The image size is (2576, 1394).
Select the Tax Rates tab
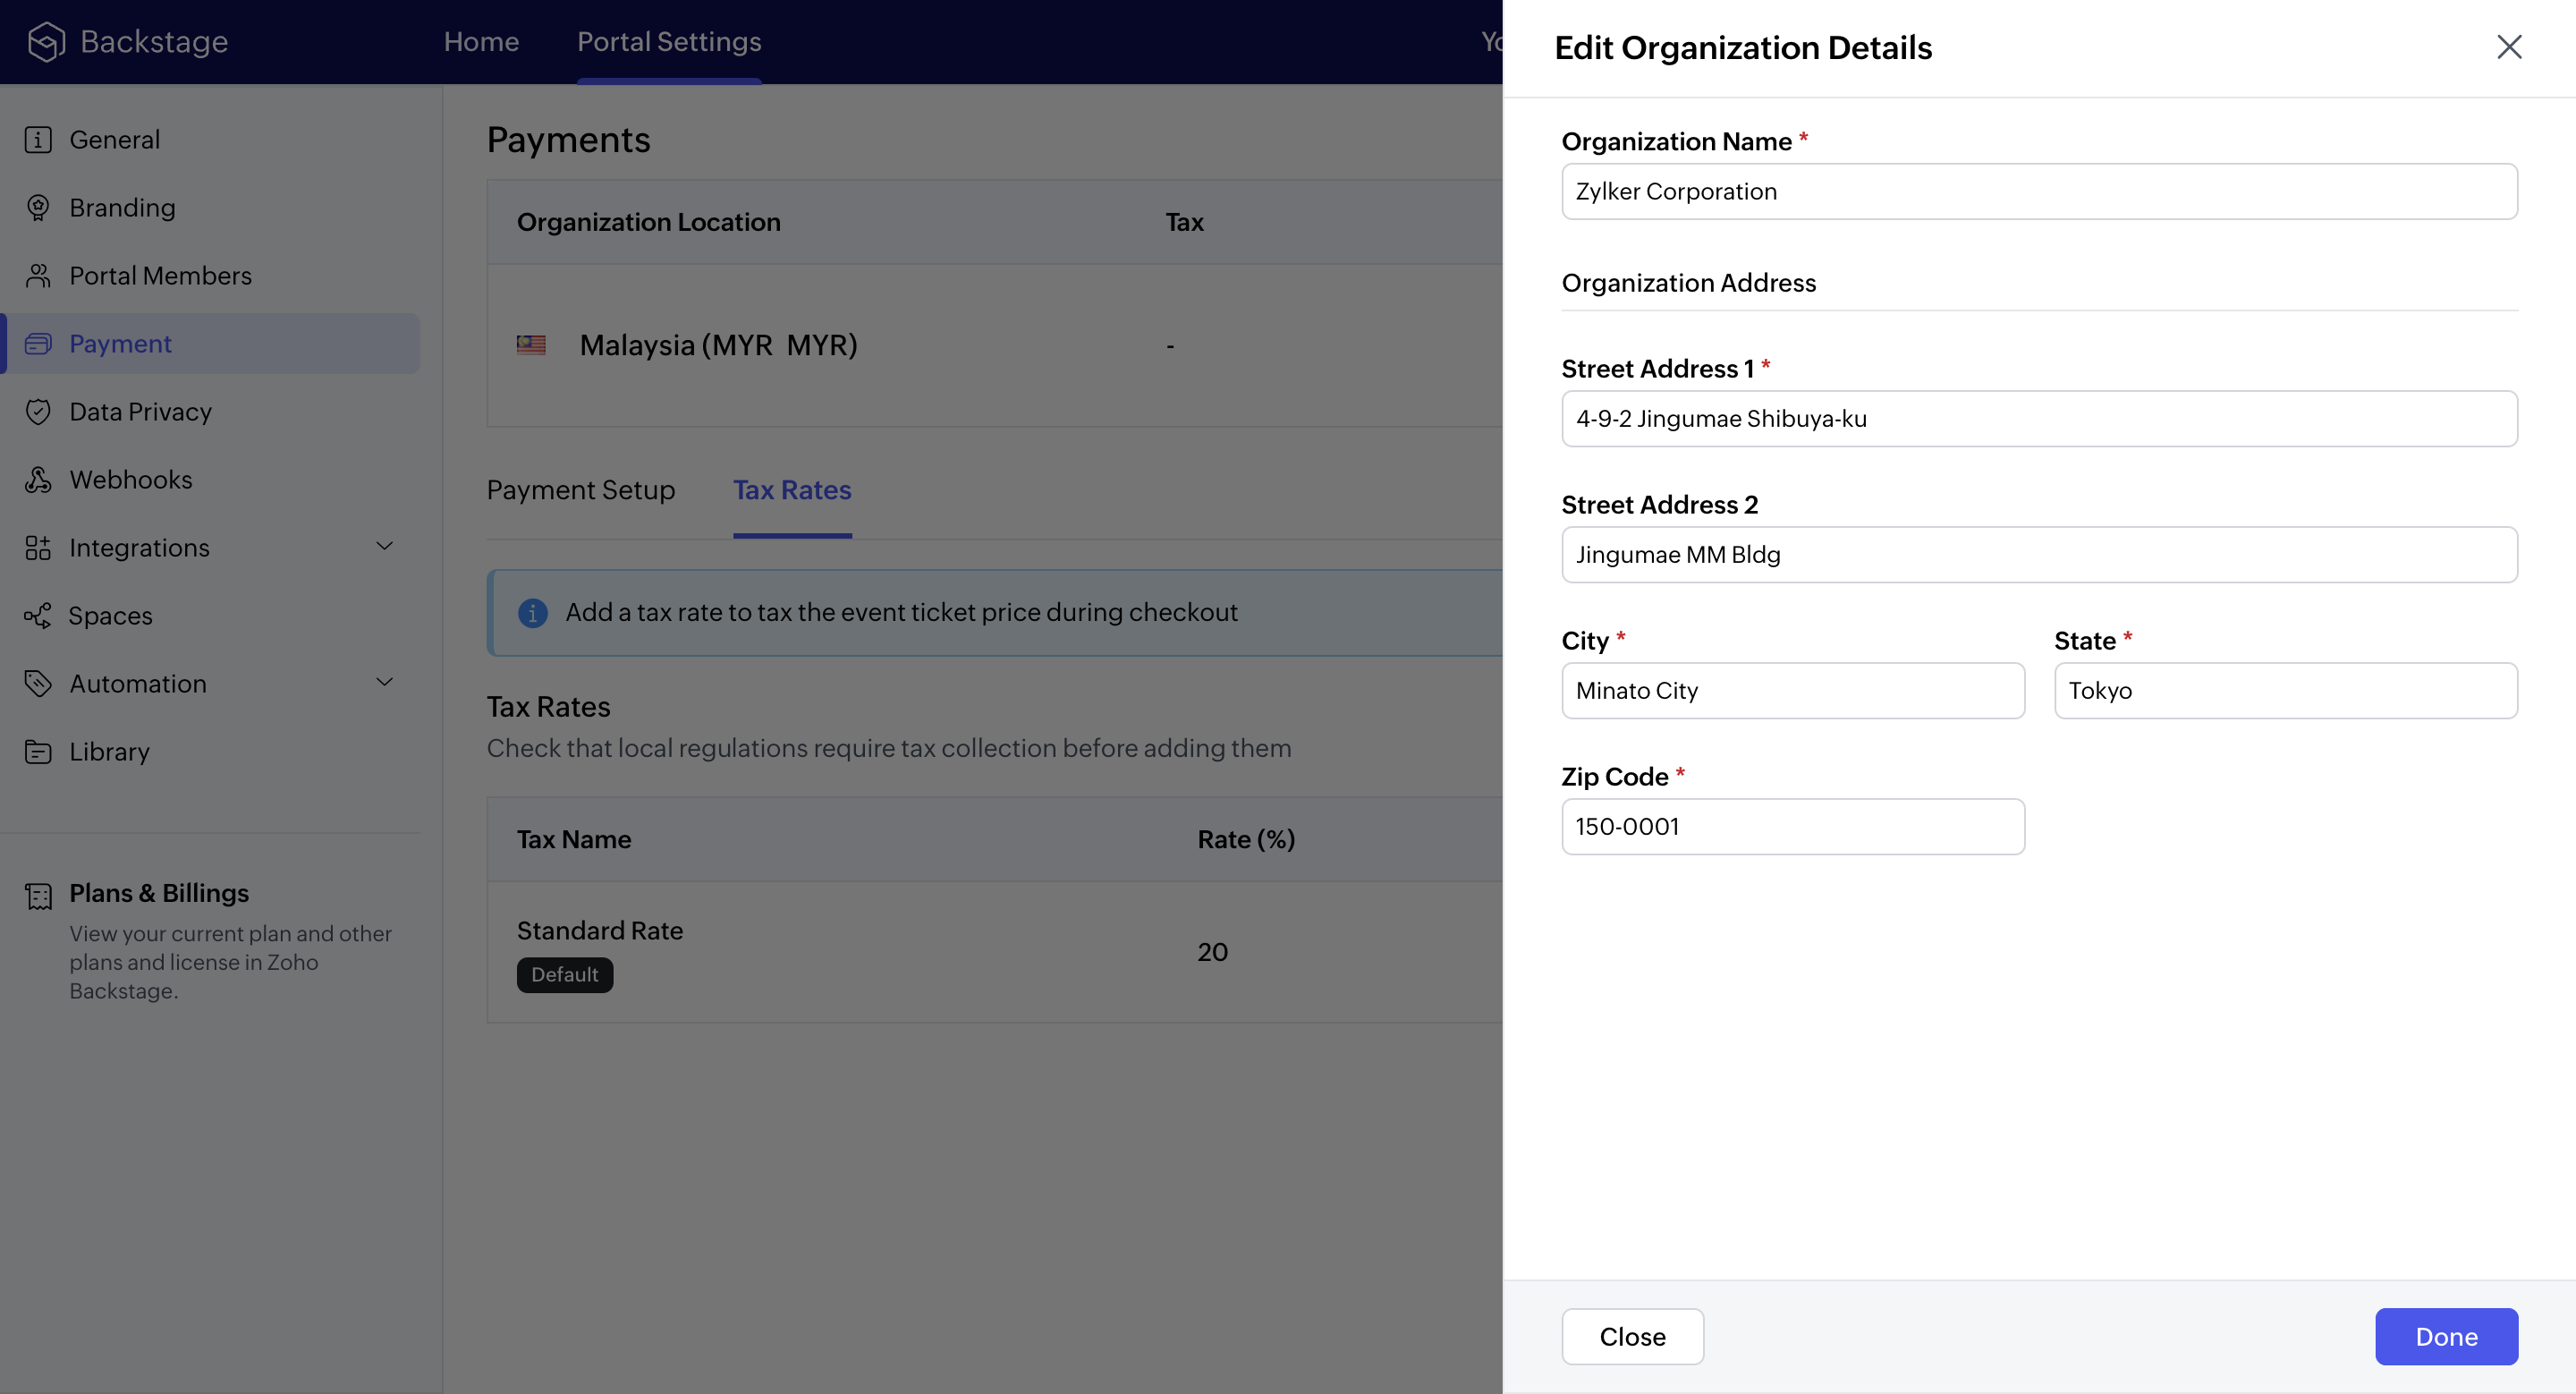[792, 489]
